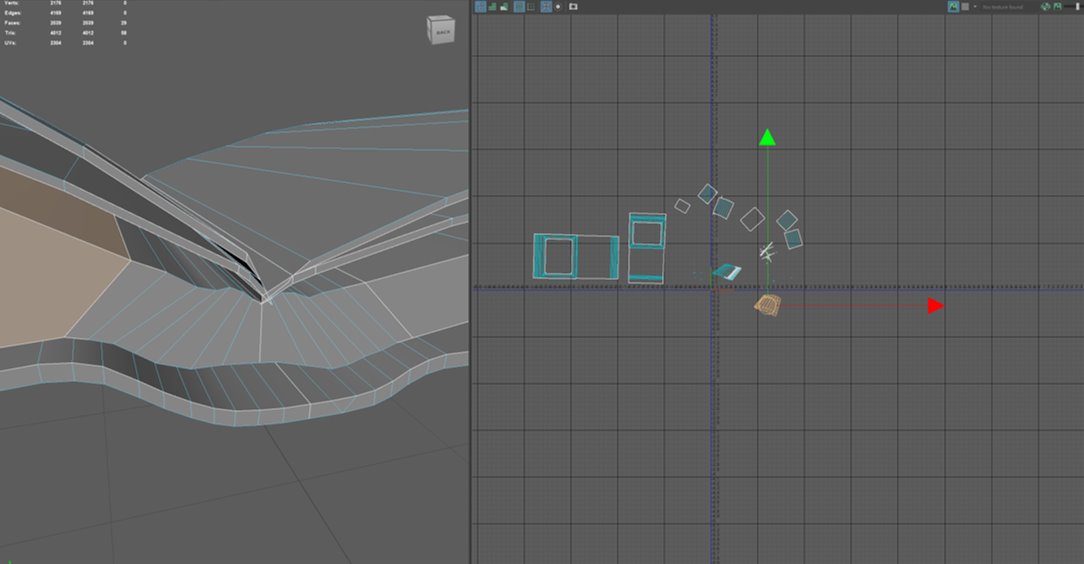Screen dimensions: 1084x564
Task: Toggle the highlighted UV frame icon
Action: (x=546, y=6)
